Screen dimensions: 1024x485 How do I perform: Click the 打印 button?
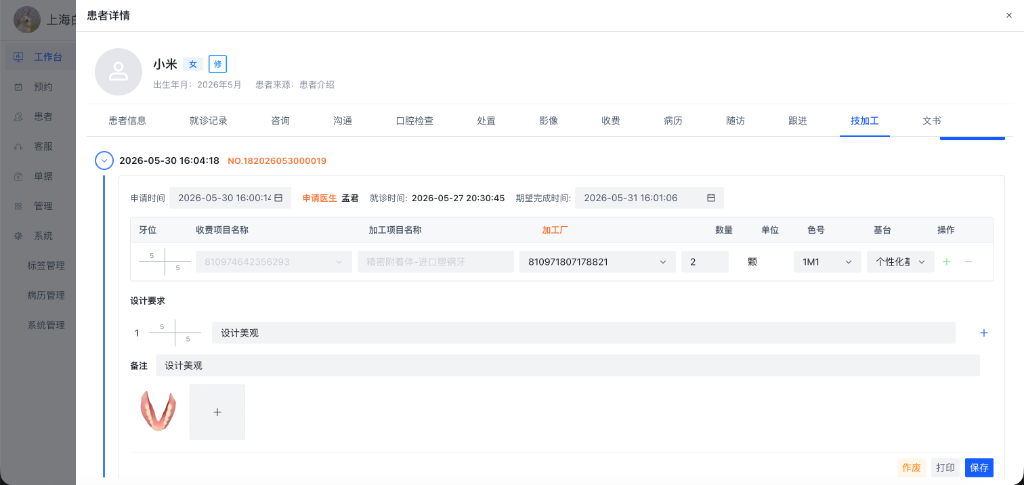945,467
